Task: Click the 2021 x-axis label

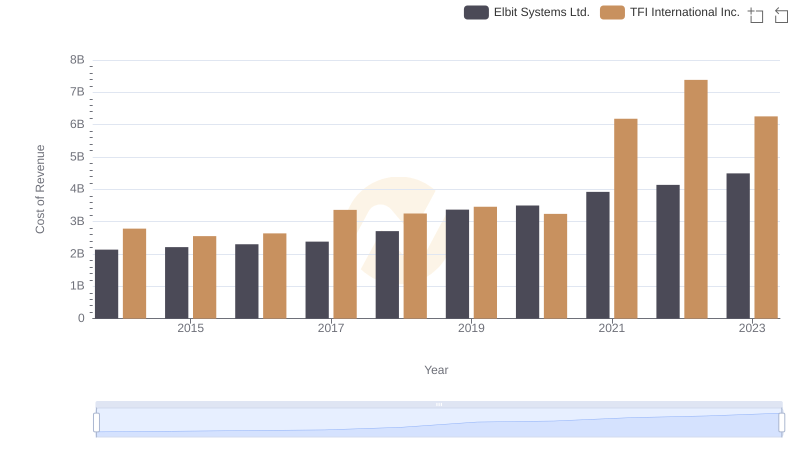Action: 611,328
